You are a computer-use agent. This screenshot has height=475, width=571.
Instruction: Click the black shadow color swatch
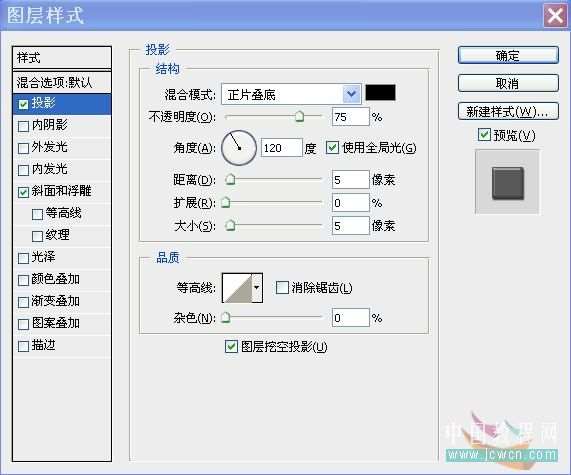[380, 93]
